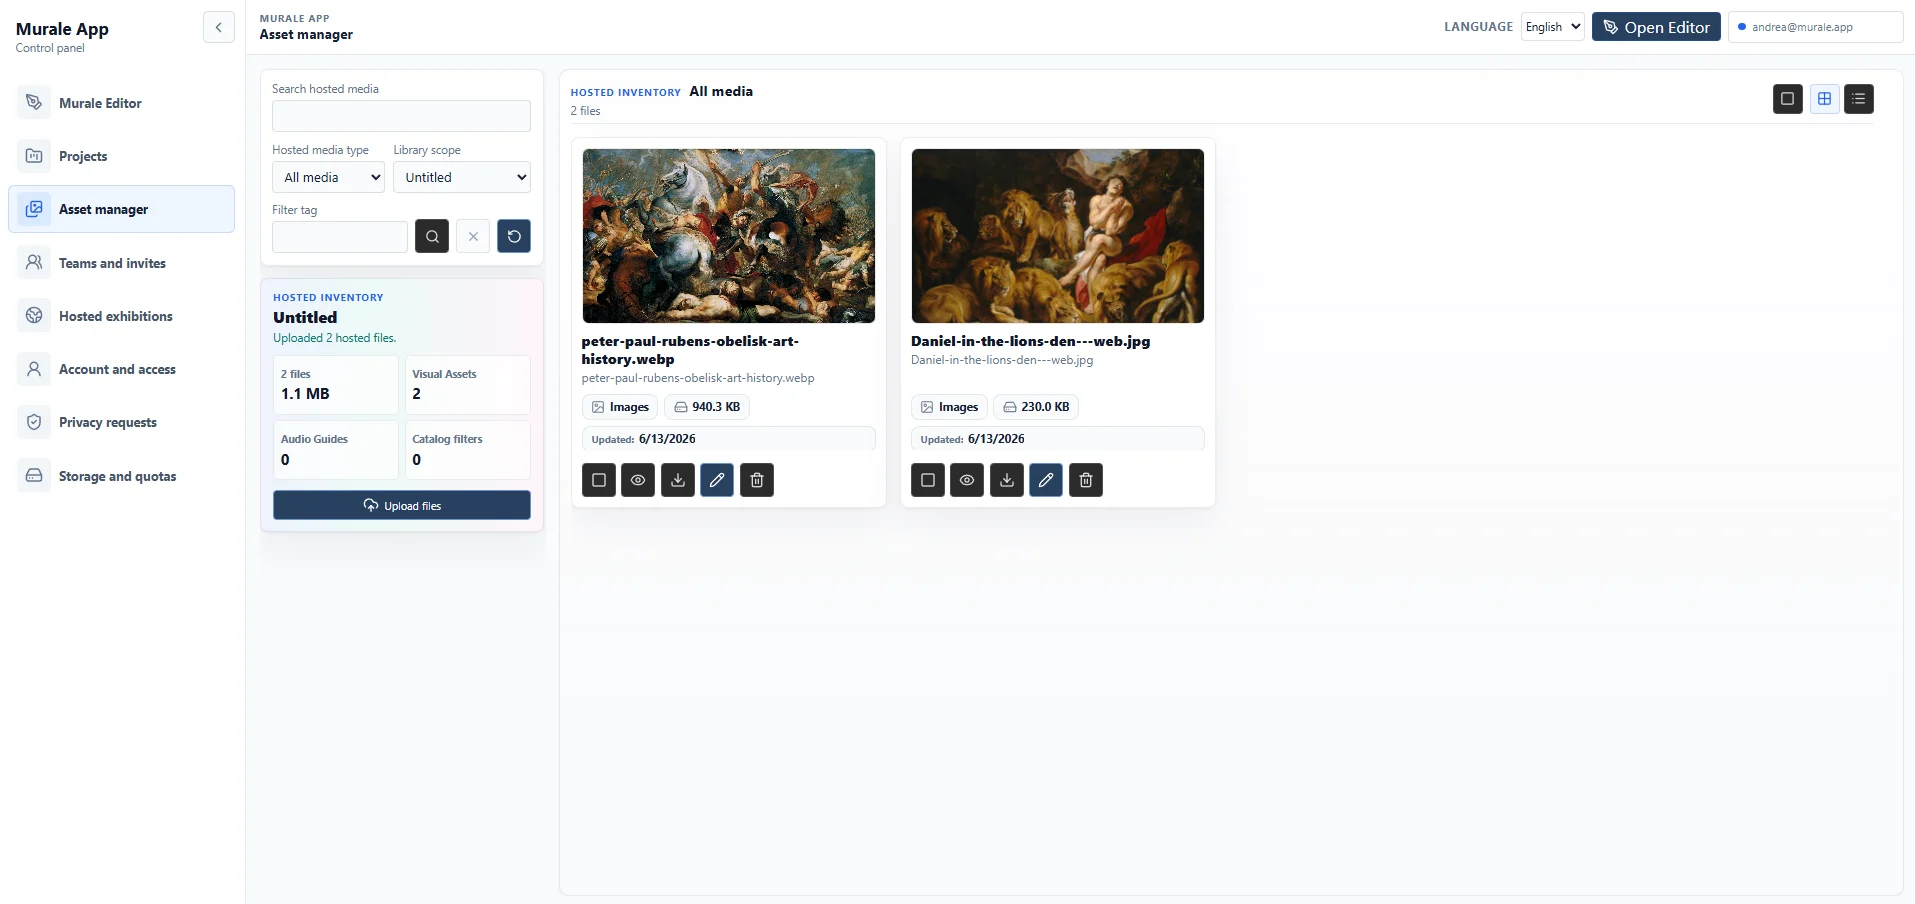Viewport: 1915px width, 904px height.
Task: Click the 230.0 KB size badge
Action: point(1036,407)
